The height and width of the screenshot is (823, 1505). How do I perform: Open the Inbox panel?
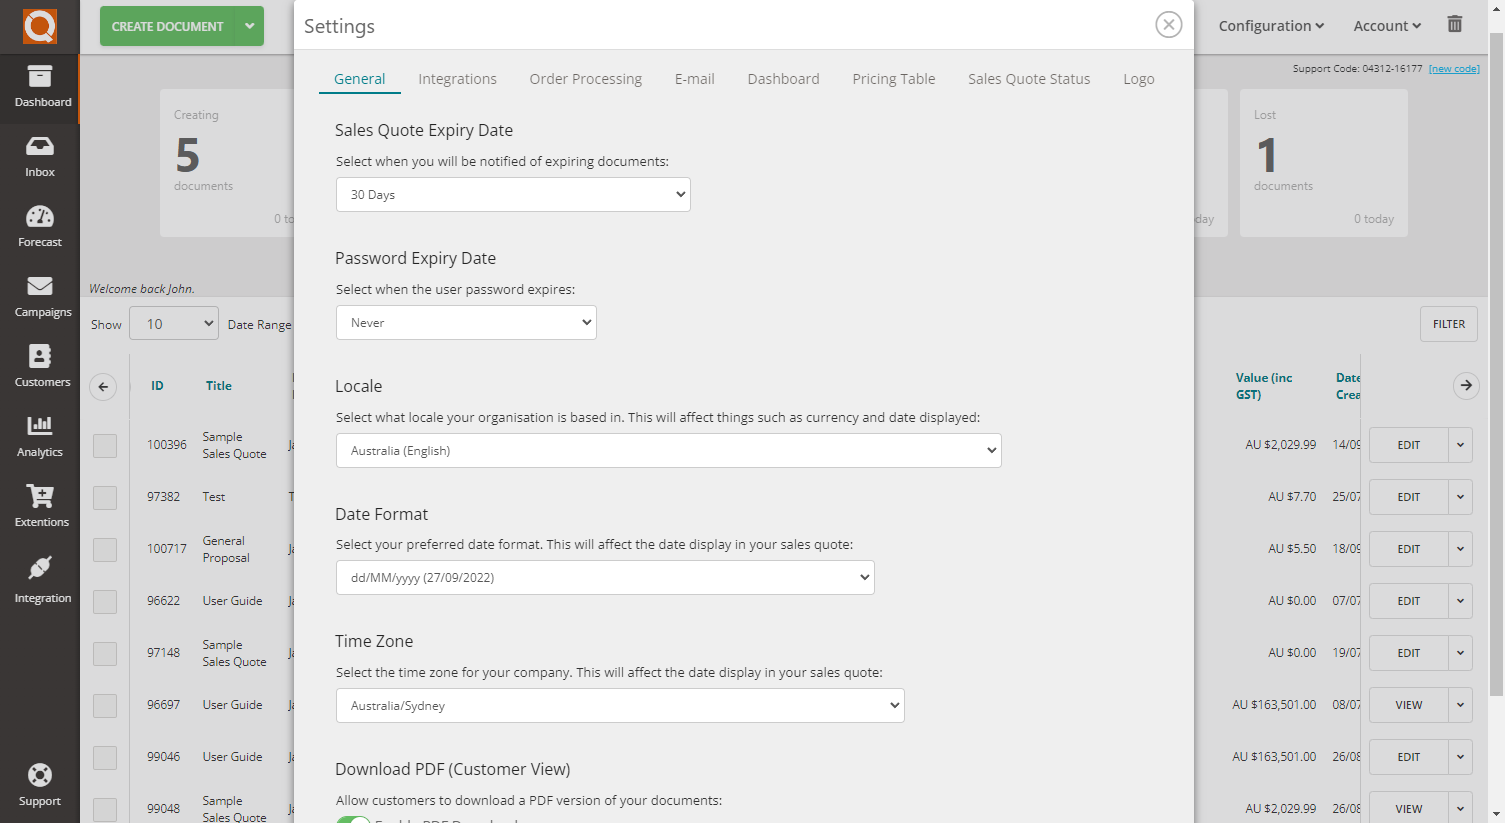point(40,155)
